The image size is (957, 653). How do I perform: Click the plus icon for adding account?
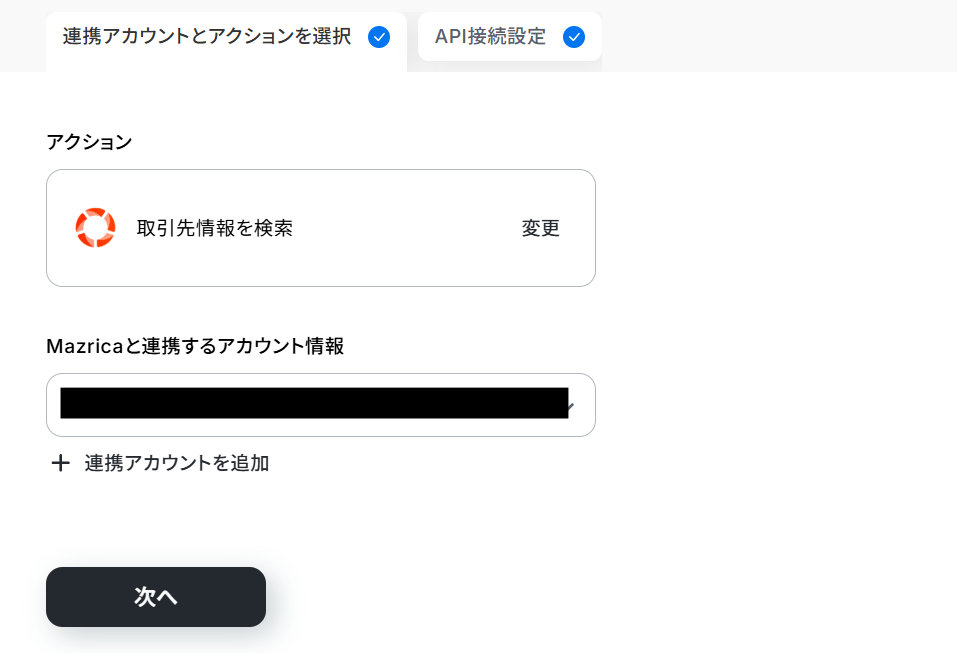point(61,463)
